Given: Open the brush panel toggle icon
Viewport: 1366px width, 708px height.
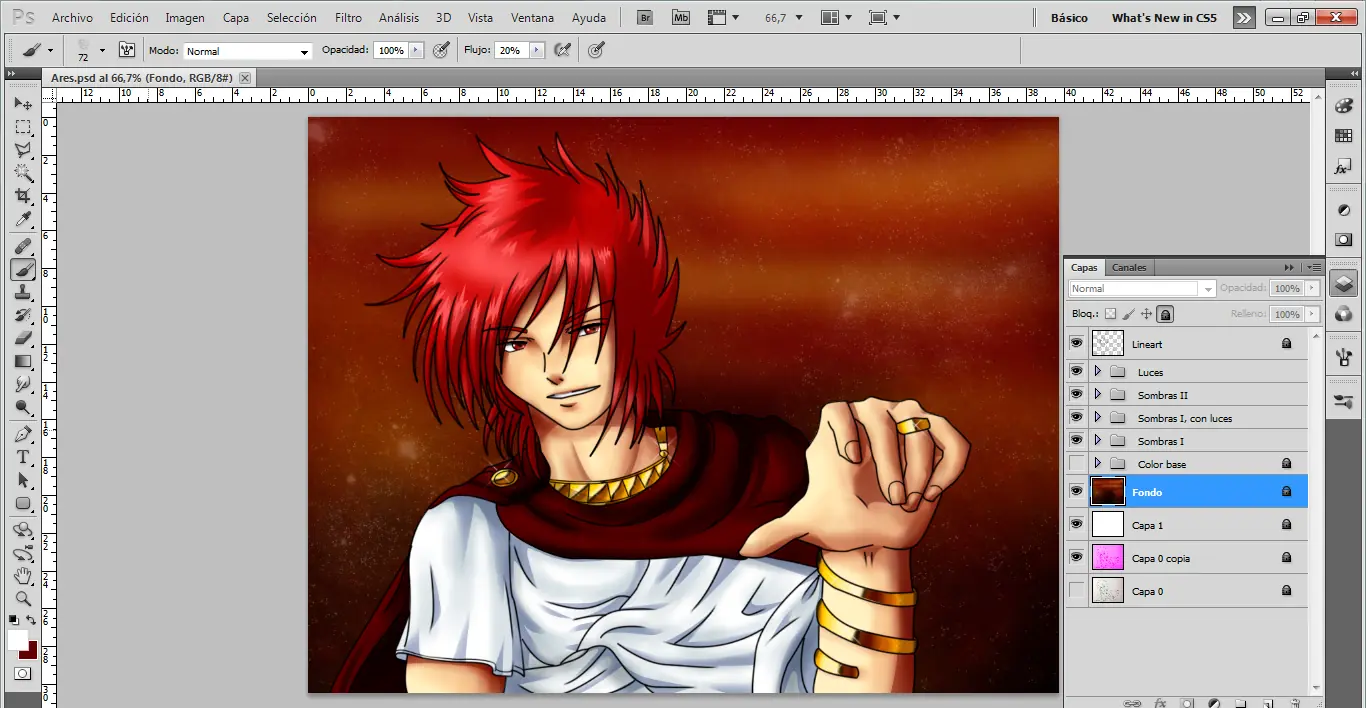Looking at the screenshot, I should pyautogui.click(x=127, y=50).
